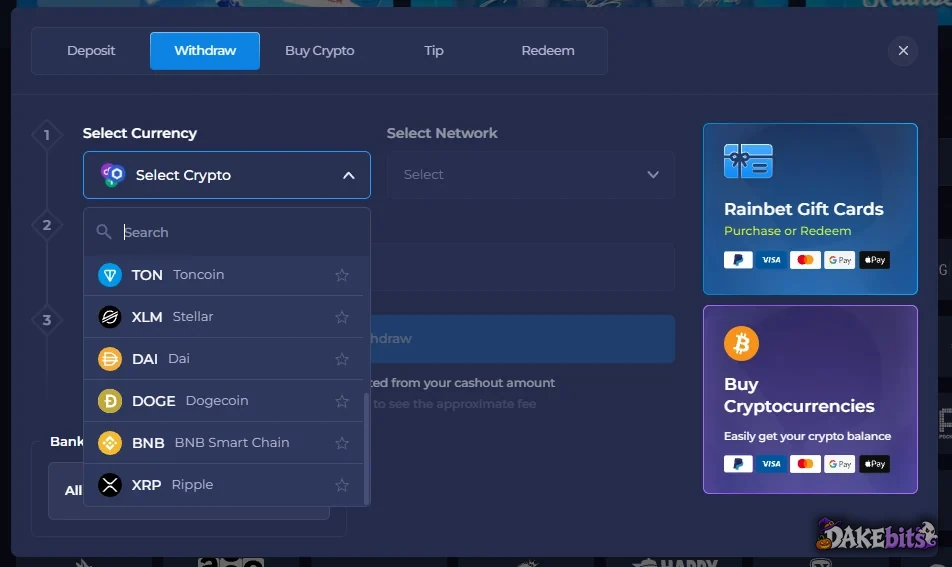
Task: Click the Toncoin logo icon
Action: click(110, 275)
